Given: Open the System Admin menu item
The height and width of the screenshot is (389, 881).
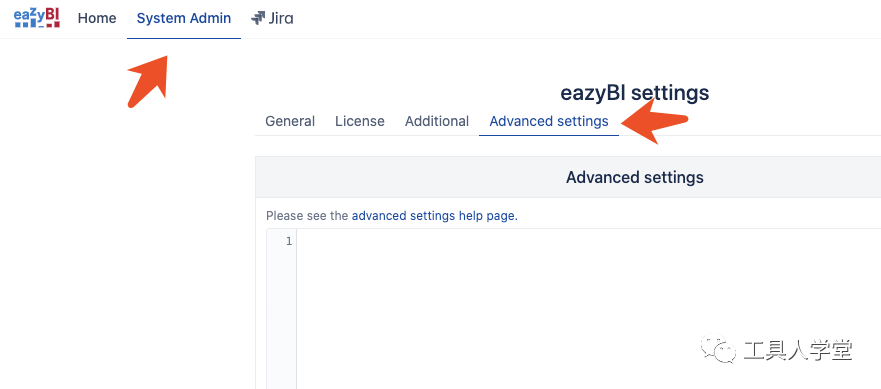Looking at the screenshot, I should tap(184, 19).
